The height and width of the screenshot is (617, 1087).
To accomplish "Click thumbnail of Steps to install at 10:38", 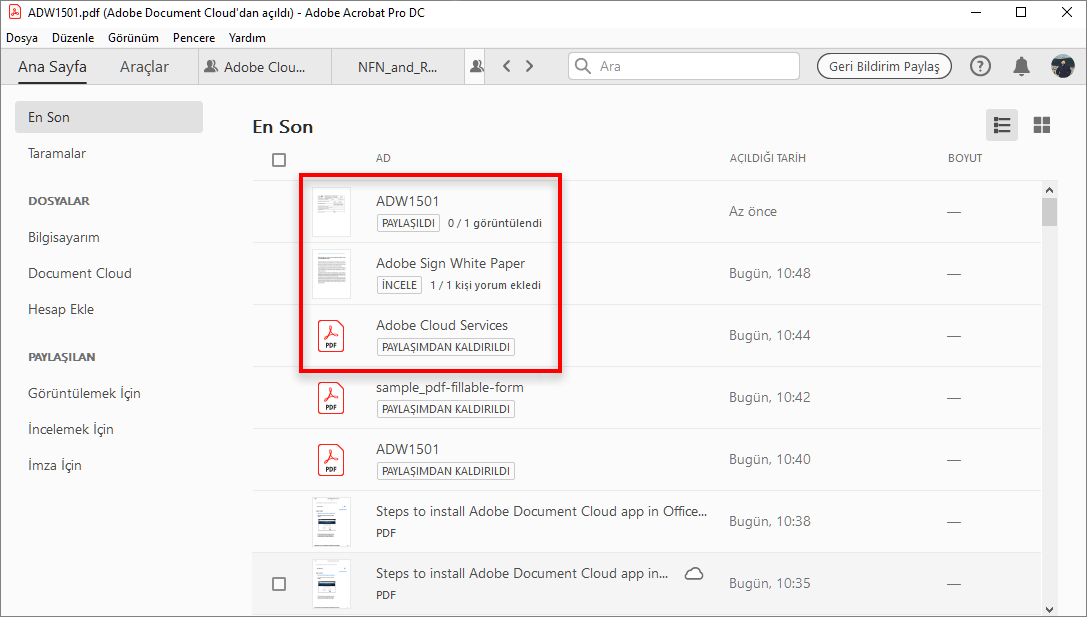I will coord(331,522).
